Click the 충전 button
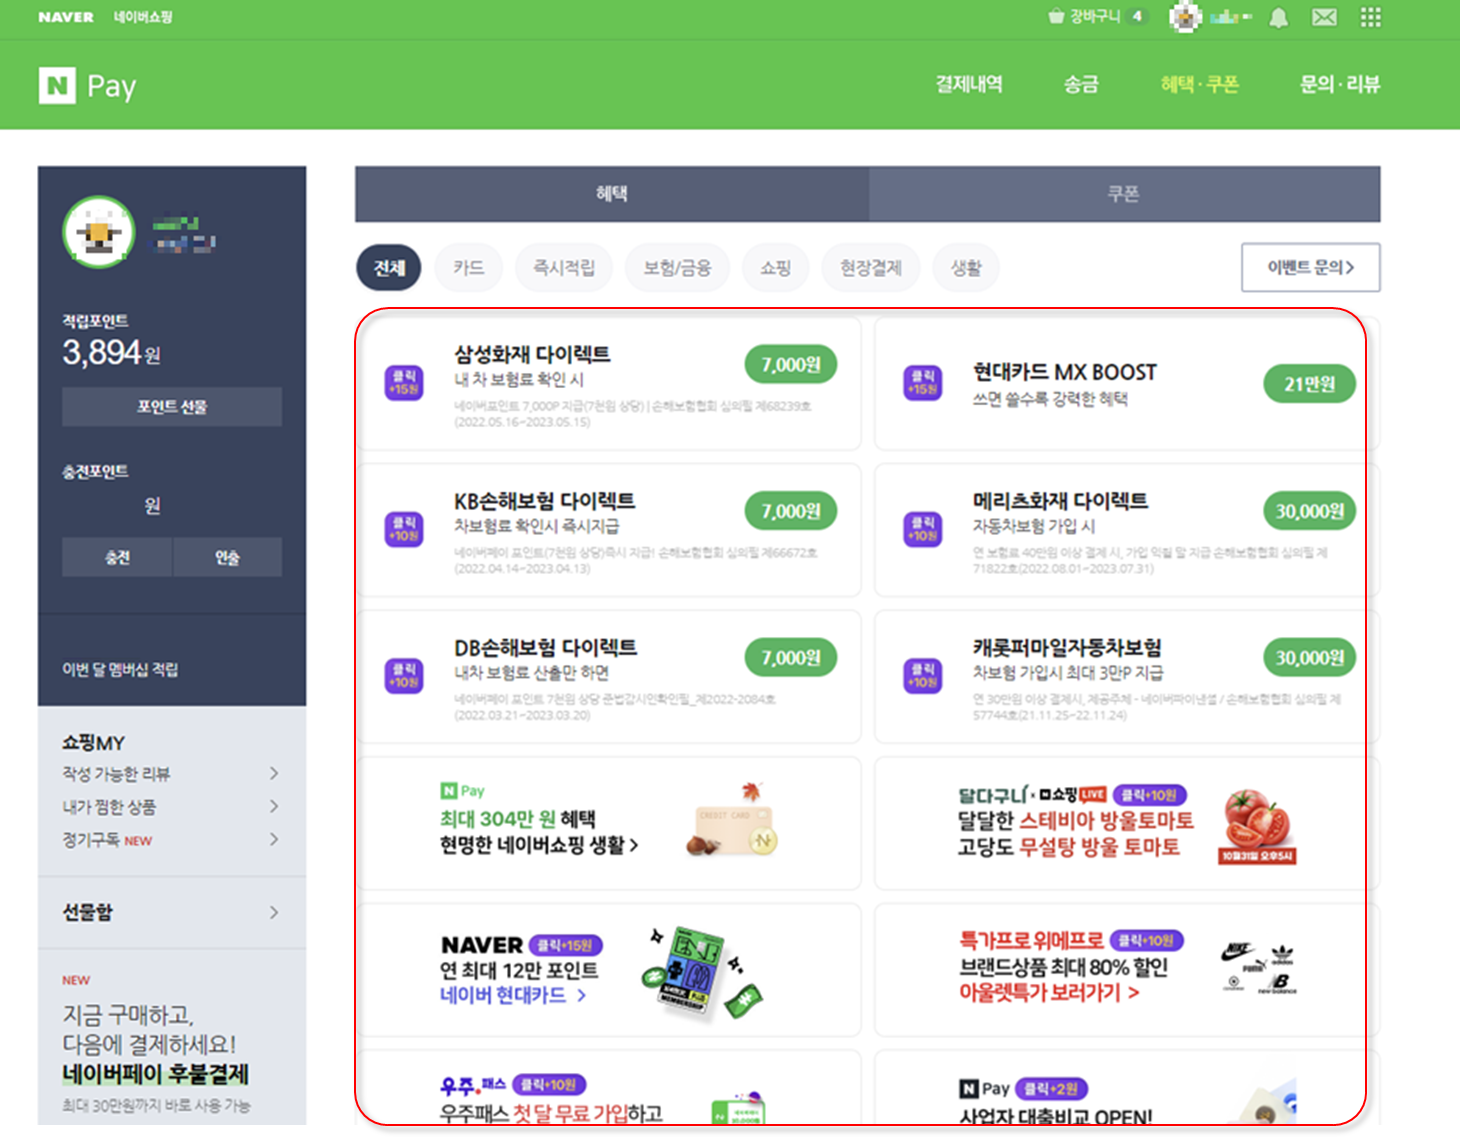This screenshot has height=1139, width=1460. 117,557
